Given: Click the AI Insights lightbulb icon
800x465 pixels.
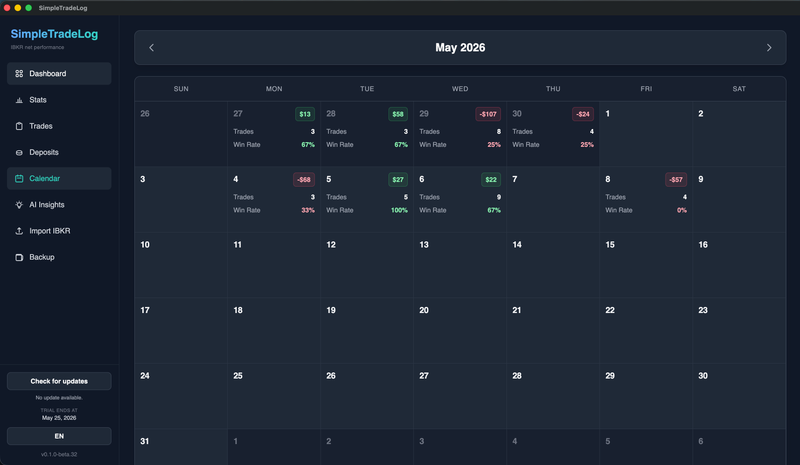Looking at the screenshot, I should point(19,205).
